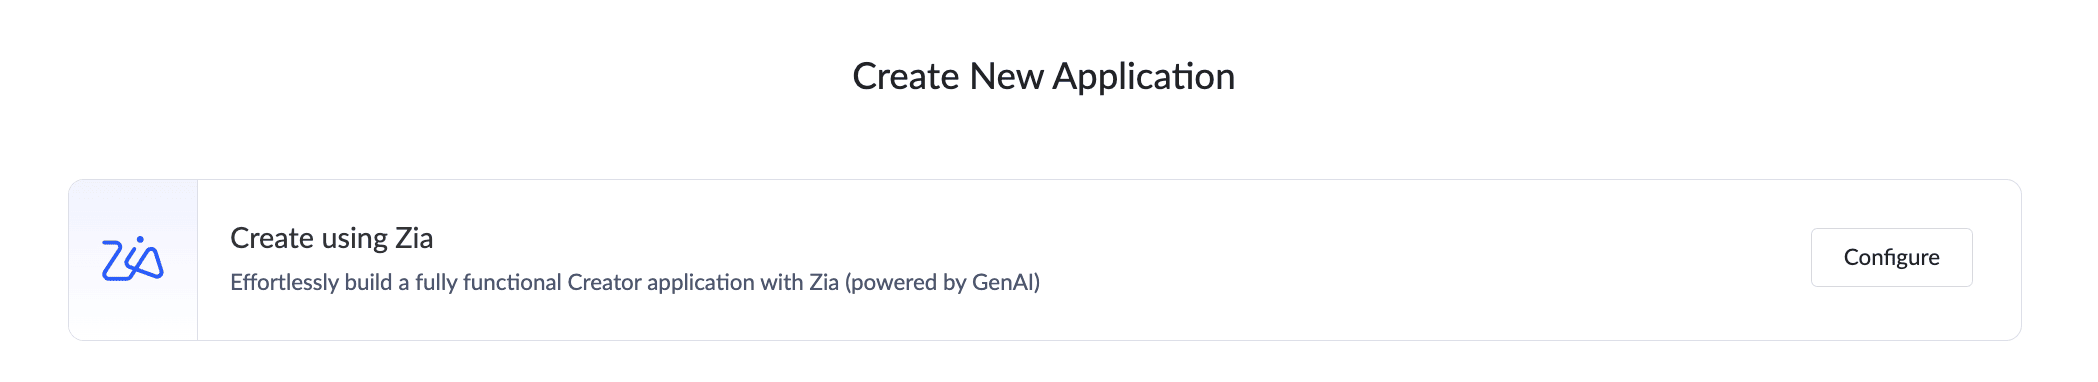The width and height of the screenshot is (2098, 382).
Task: Click the blue Zia logo icon
Action: tap(133, 259)
